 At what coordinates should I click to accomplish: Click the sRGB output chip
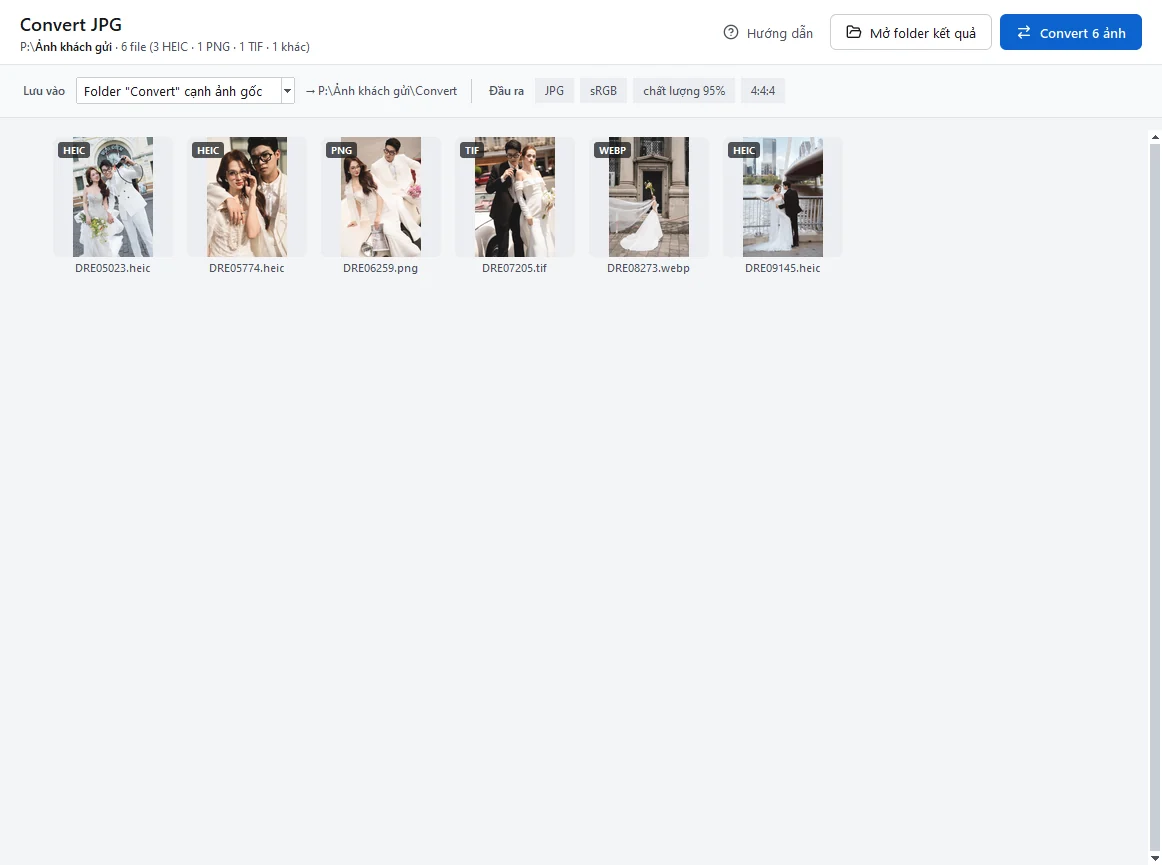tap(603, 90)
